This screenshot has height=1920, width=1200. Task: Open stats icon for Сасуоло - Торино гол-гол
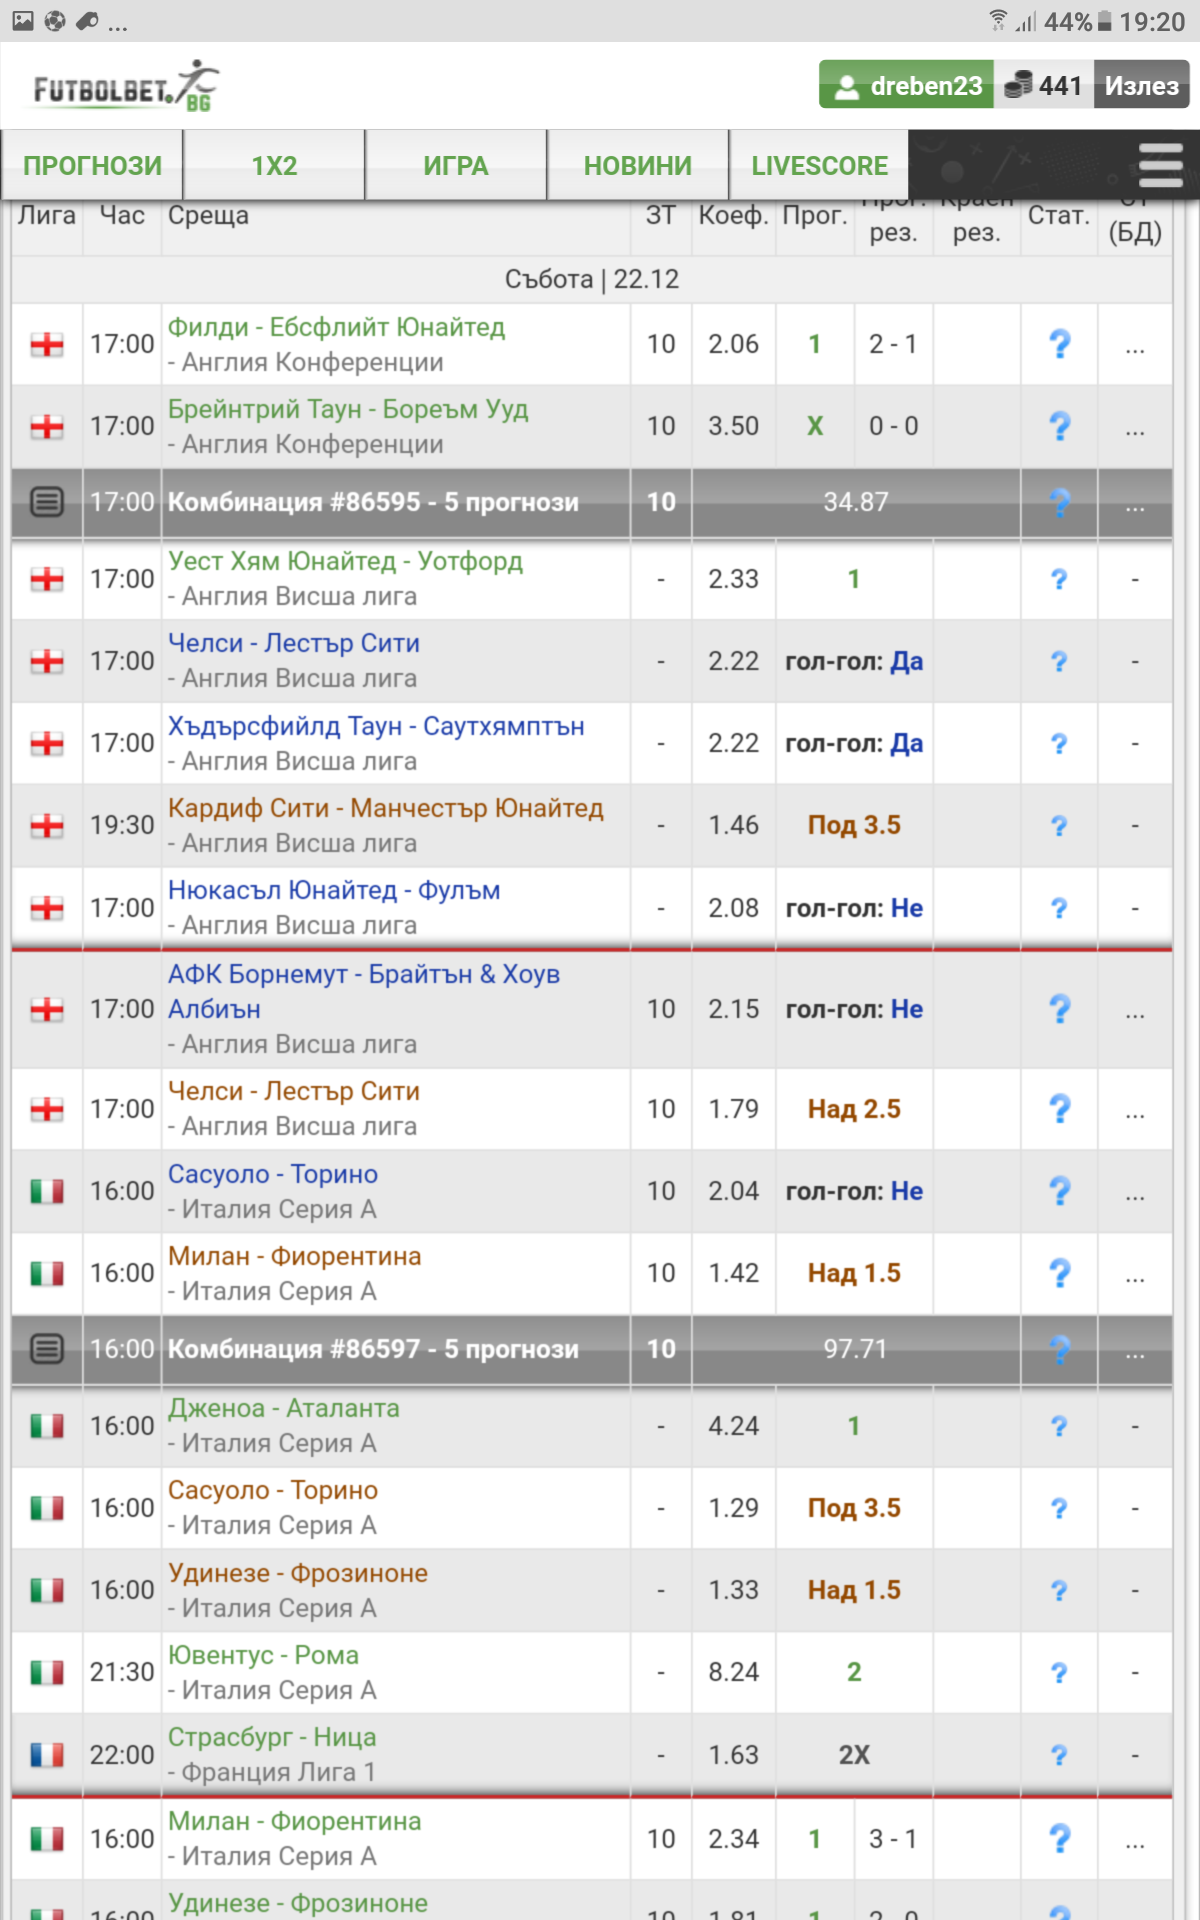pos(1059,1191)
